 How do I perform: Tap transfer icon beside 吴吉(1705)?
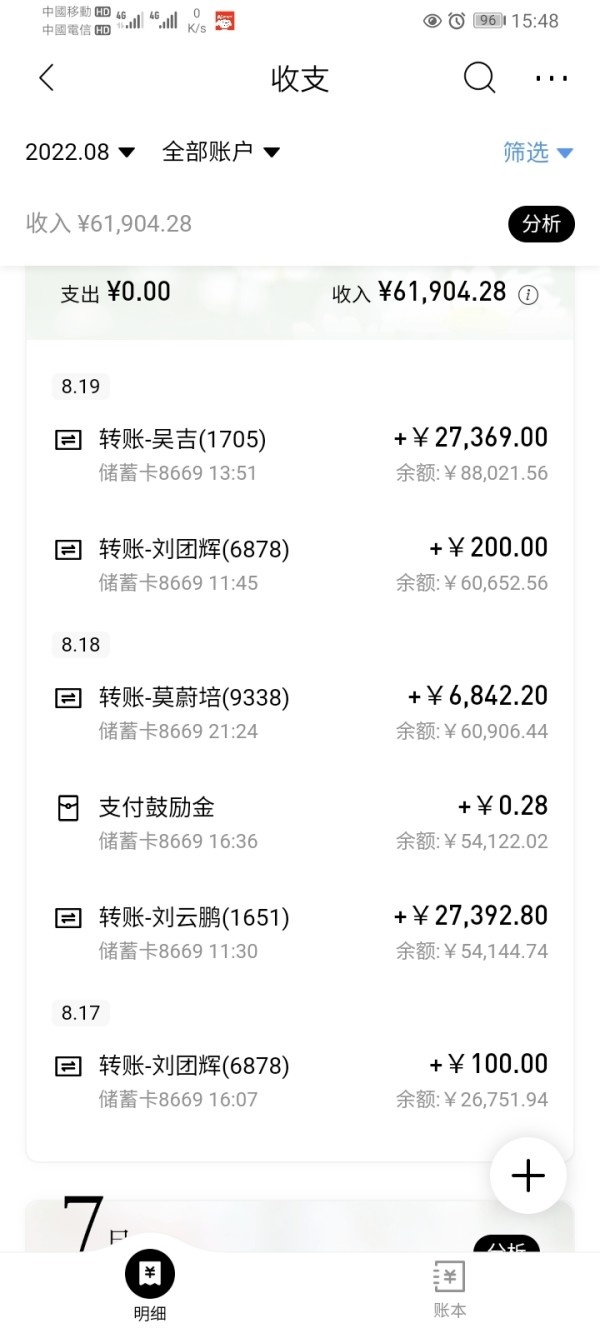[x=68, y=439]
